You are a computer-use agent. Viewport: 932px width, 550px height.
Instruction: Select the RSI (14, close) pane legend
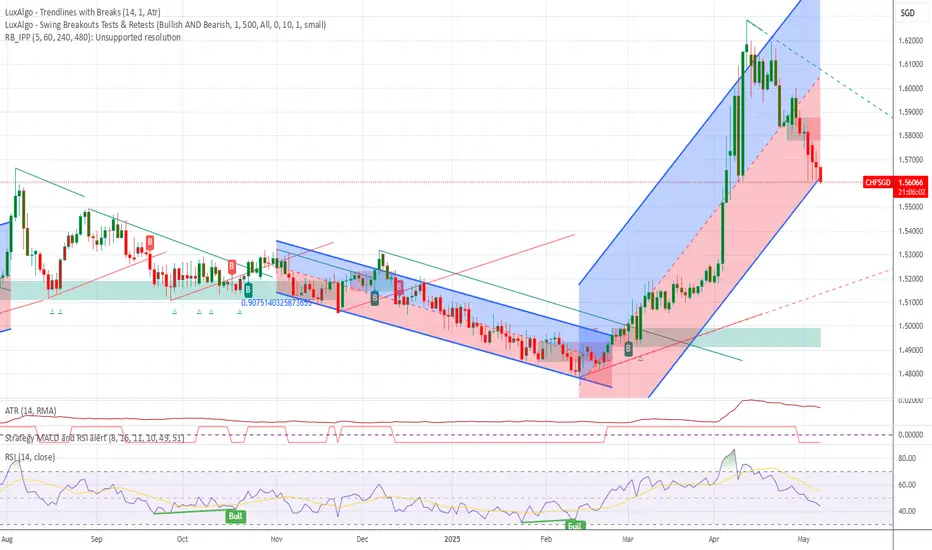click(30, 457)
